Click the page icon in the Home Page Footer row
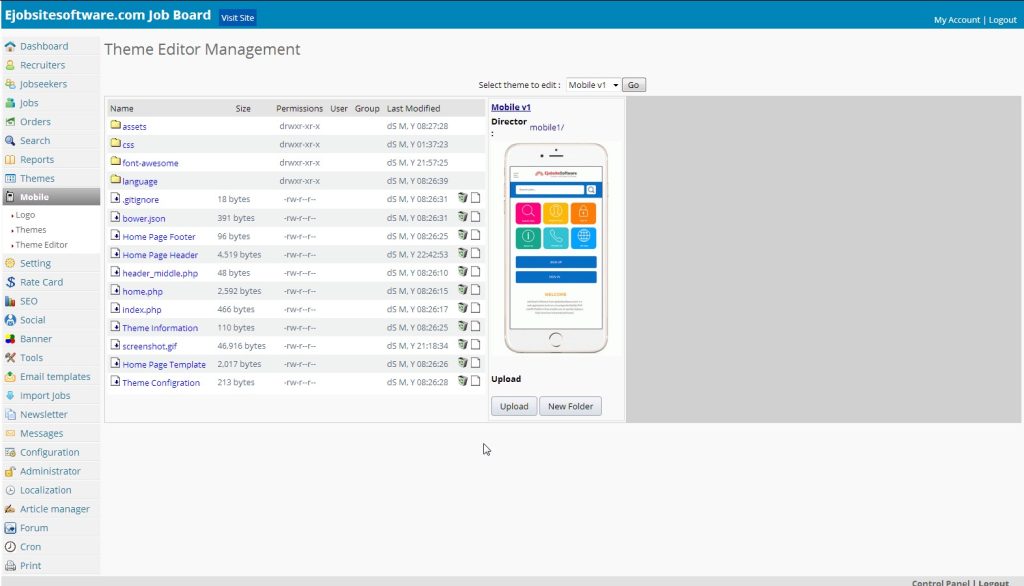This screenshot has width=1024, height=586. coord(475,235)
